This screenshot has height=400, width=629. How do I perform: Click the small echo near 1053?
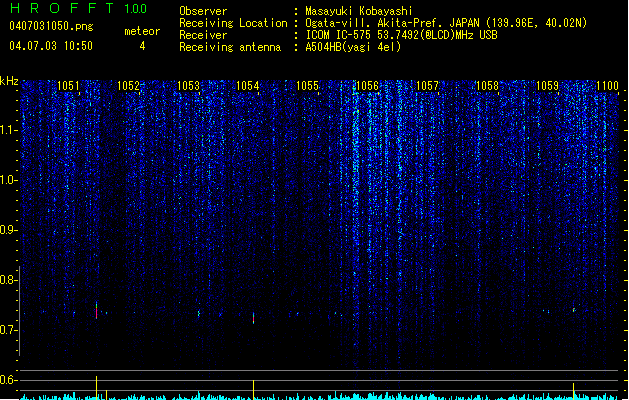click(199, 313)
